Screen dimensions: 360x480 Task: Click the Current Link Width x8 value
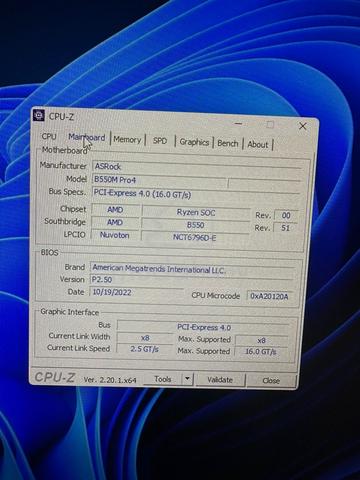pyautogui.click(x=145, y=338)
